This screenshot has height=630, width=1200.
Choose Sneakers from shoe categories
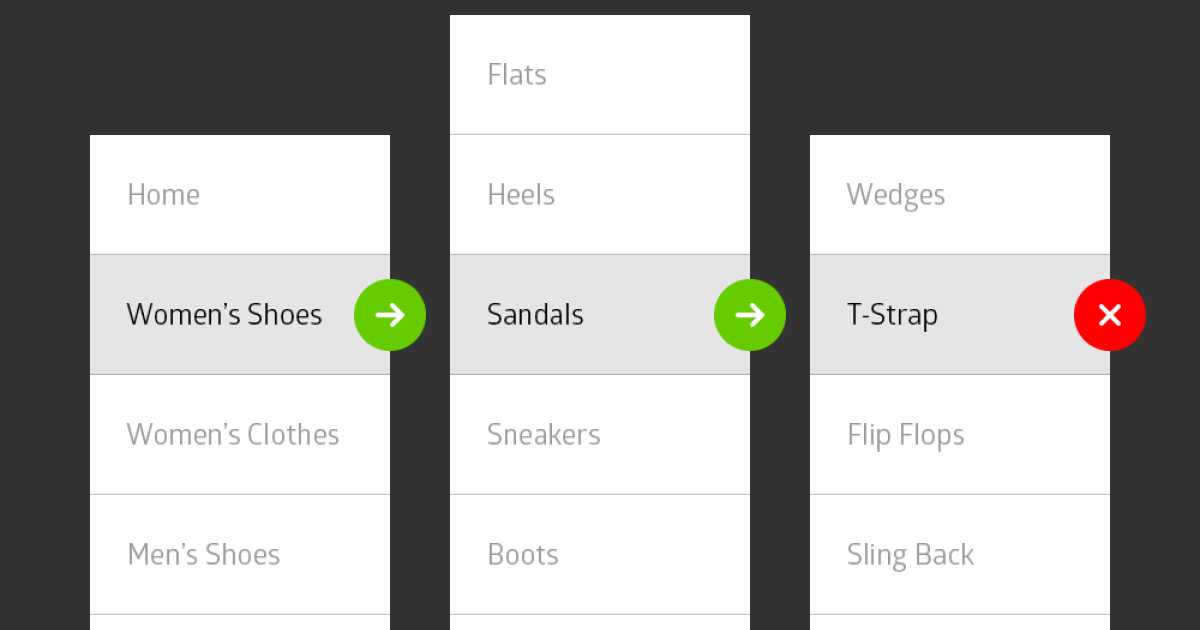pos(544,435)
